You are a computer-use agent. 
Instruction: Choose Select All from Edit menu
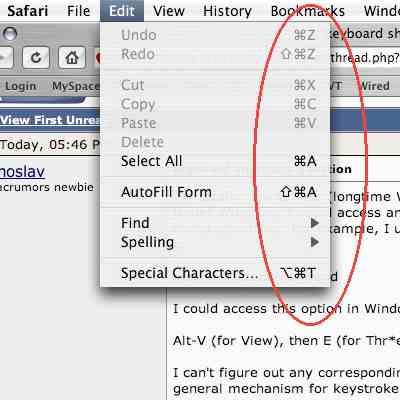[x=215, y=161]
